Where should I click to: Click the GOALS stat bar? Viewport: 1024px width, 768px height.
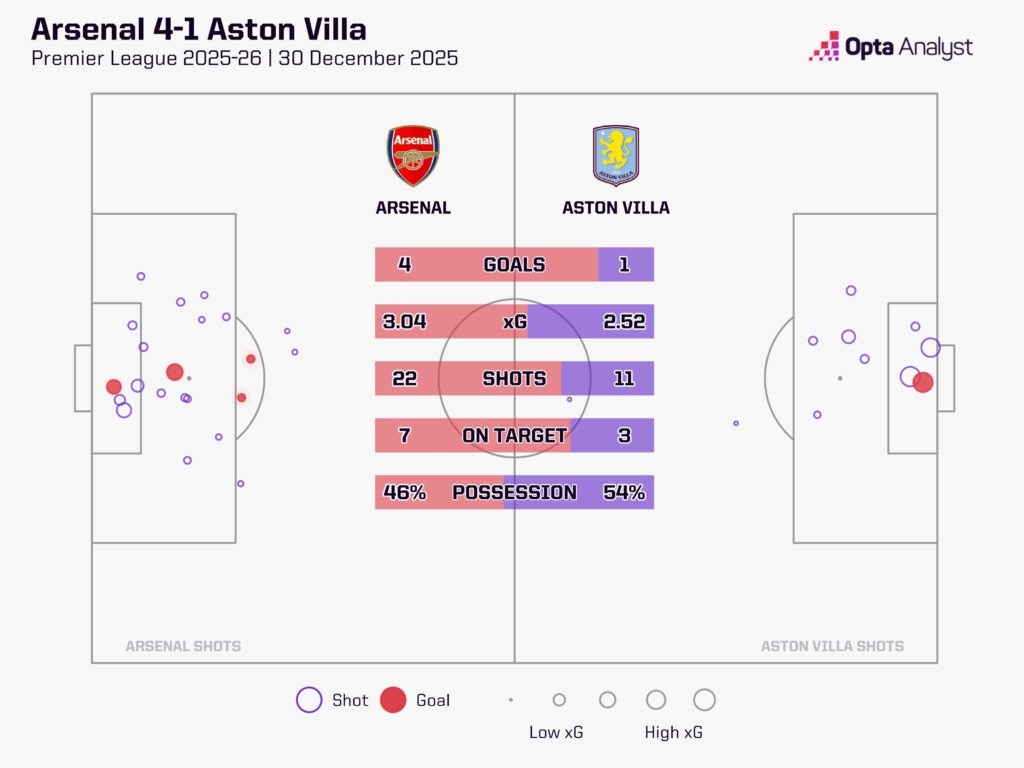[x=514, y=264]
